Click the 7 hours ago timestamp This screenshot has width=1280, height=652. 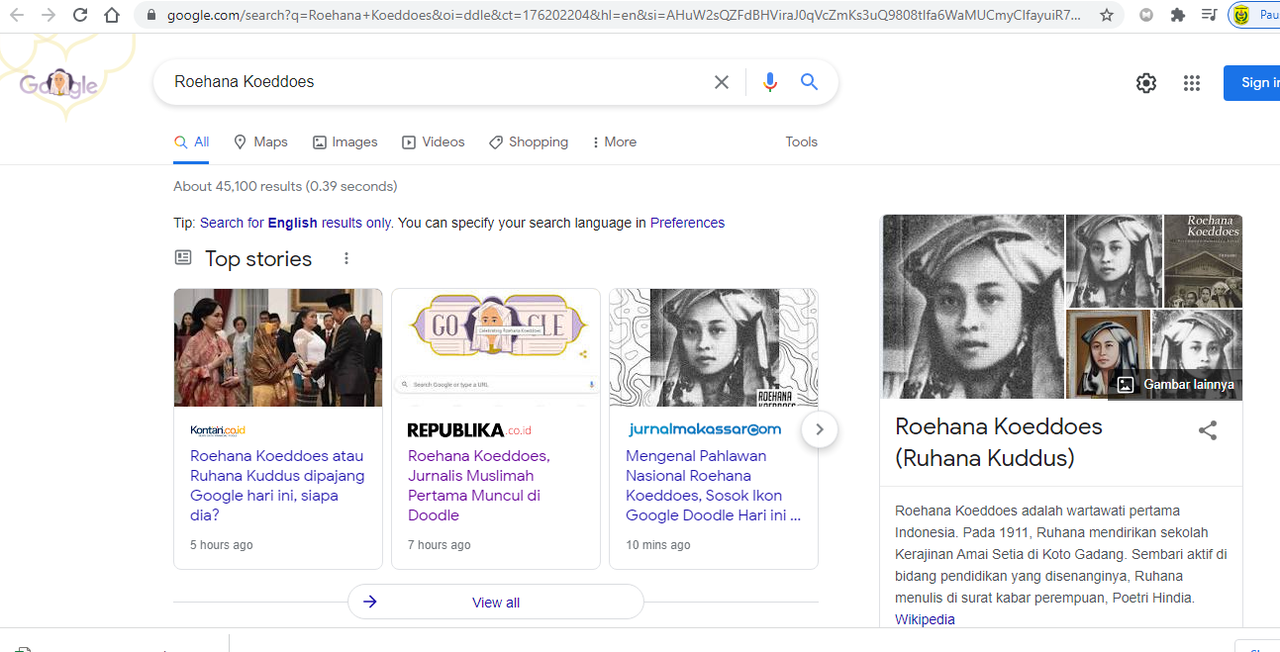[x=439, y=545]
